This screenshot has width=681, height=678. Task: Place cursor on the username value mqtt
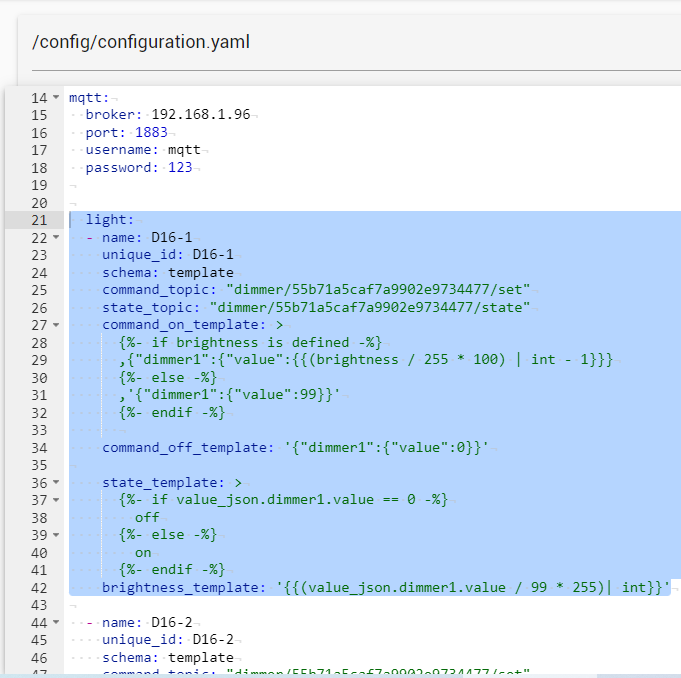pyautogui.click(x=184, y=150)
